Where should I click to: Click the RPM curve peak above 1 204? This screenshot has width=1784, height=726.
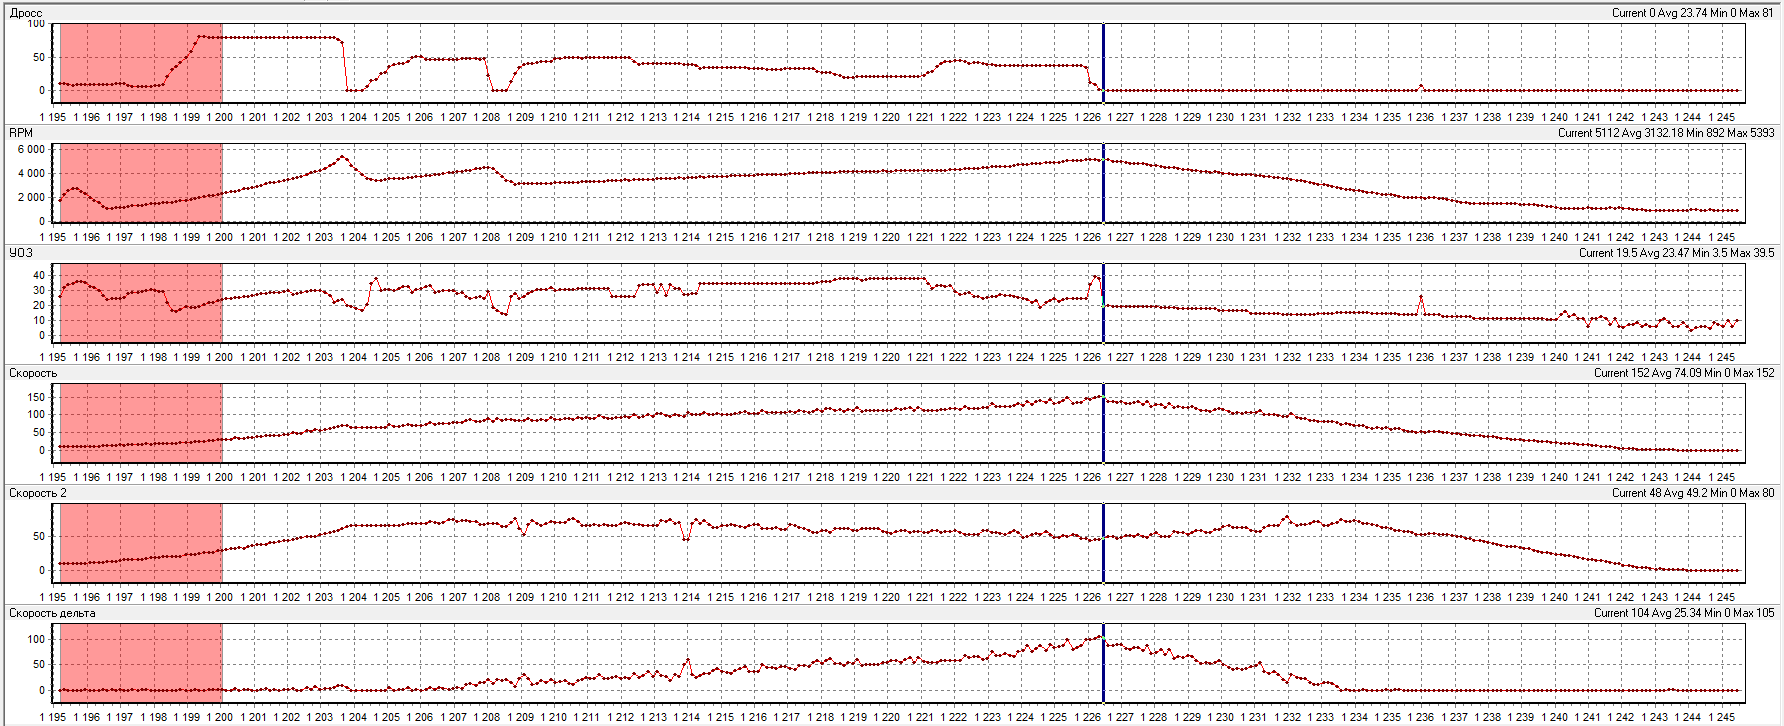pos(343,157)
